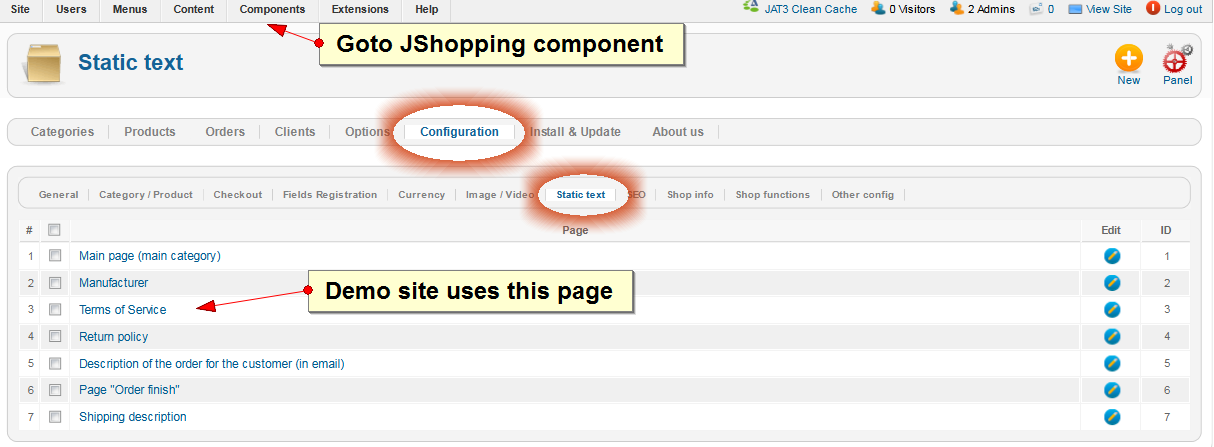Viewport: 1214px width, 447px height.
Task: Check the Return policy checkbox
Action: point(55,336)
